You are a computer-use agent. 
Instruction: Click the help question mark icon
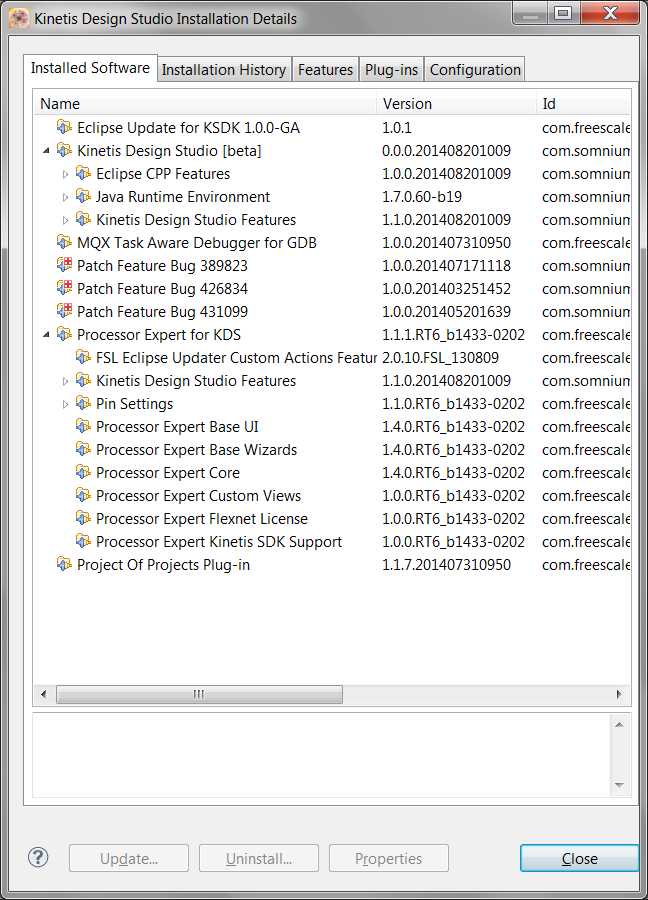[38, 858]
